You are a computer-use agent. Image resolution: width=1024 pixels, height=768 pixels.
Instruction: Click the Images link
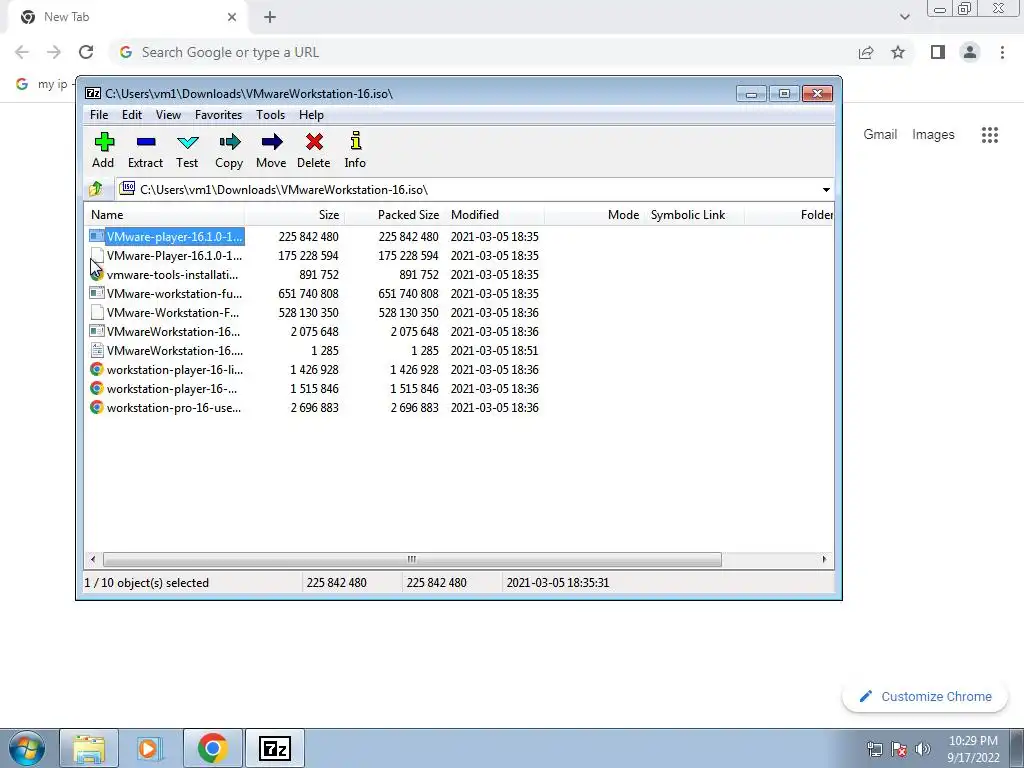point(933,135)
